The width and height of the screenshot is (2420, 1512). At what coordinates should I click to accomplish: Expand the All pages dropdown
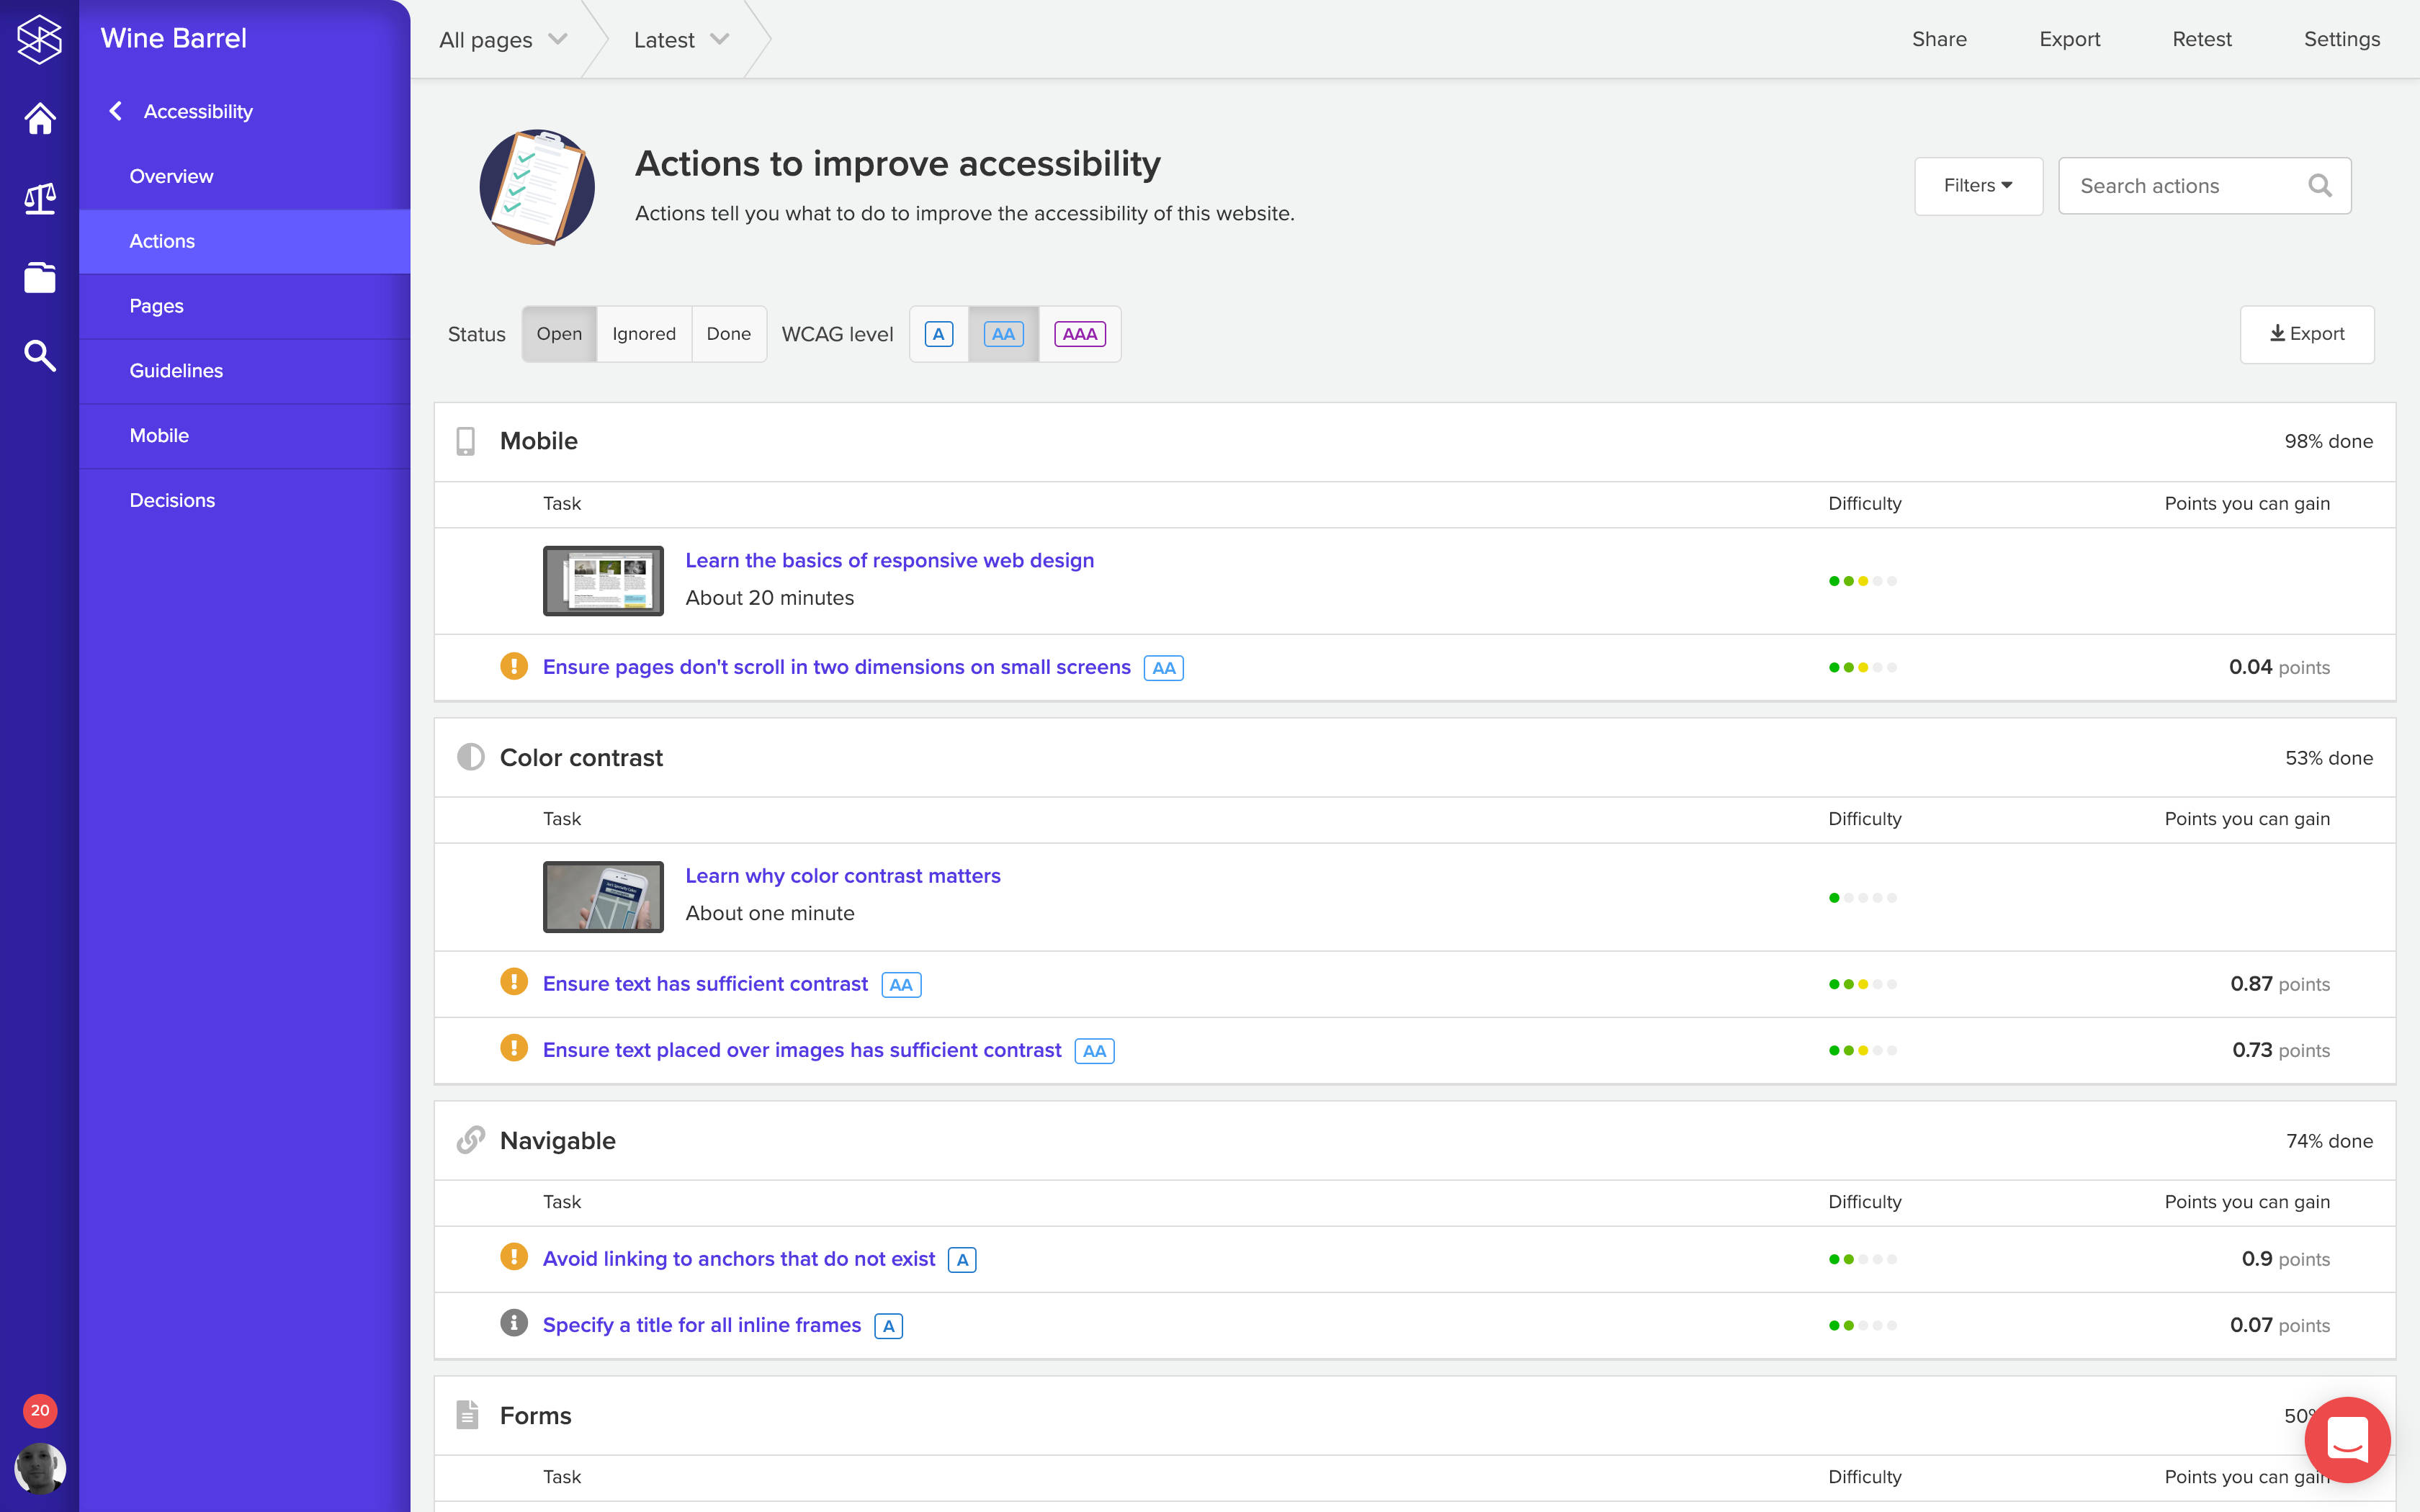tap(503, 40)
